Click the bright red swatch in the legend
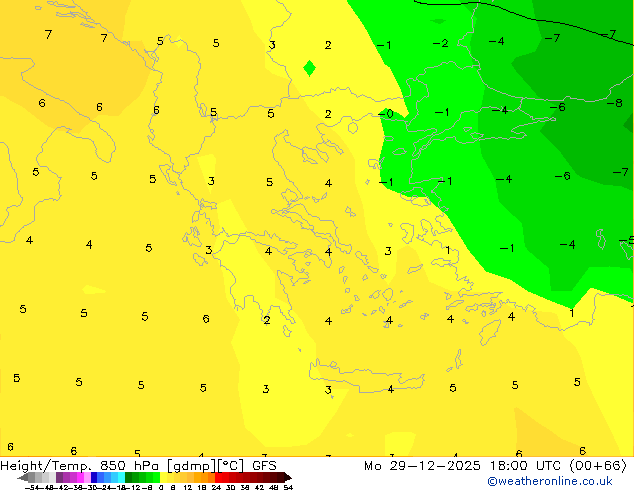The height and width of the screenshot is (490, 634). pyautogui.click(x=218, y=477)
